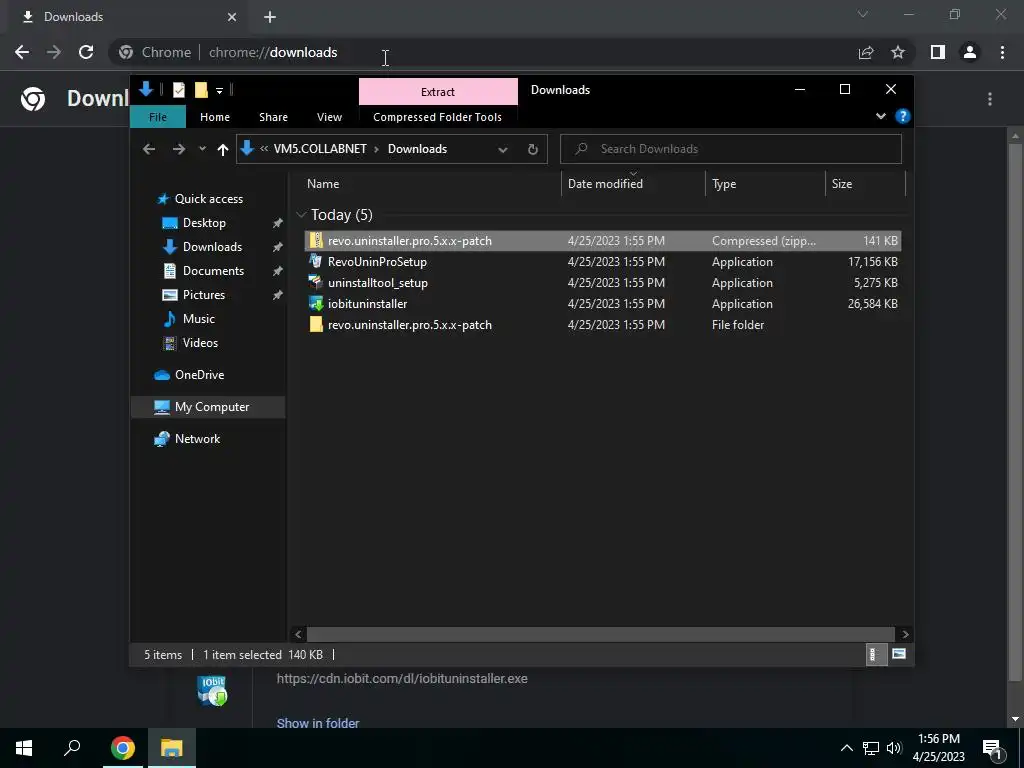
Task: Open Pictures in navigation pane
Action: pyautogui.click(x=204, y=295)
